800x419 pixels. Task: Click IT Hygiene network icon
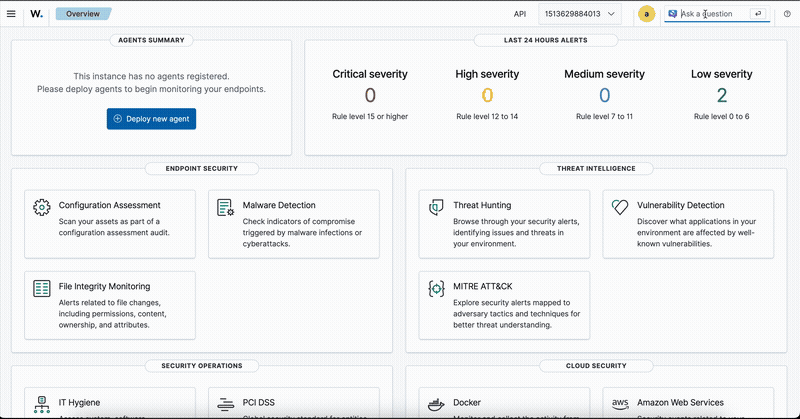point(42,404)
